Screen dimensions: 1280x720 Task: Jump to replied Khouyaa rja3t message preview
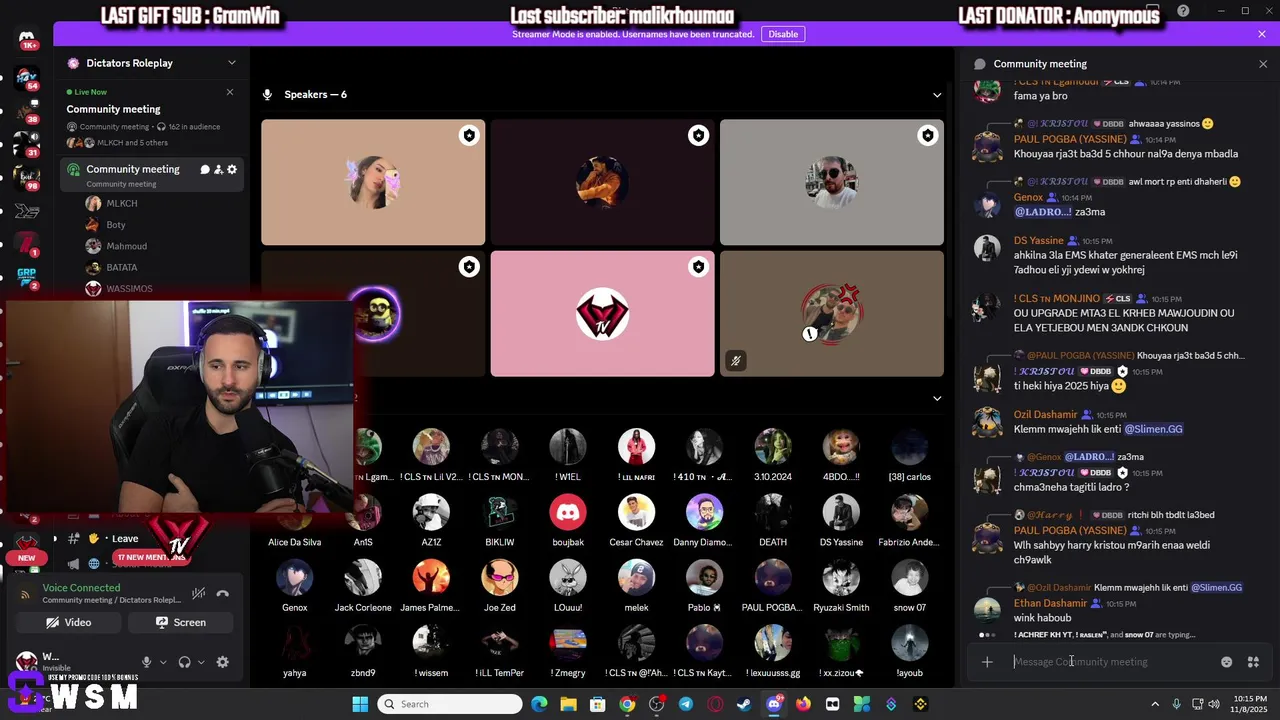[1190, 355]
